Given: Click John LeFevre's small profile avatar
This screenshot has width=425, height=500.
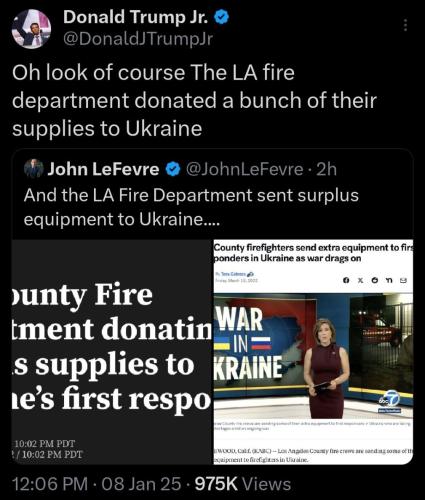Looking at the screenshot, I should [34, 169].
